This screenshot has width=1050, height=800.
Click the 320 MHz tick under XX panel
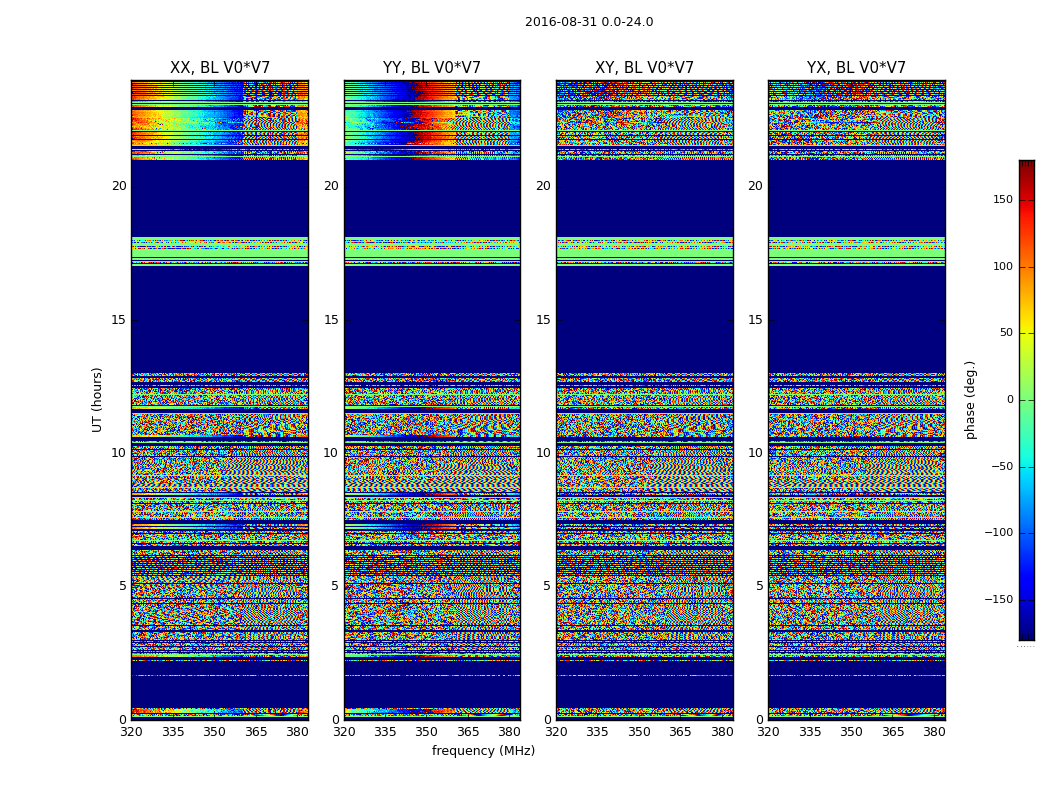click(x=131, y=732)
